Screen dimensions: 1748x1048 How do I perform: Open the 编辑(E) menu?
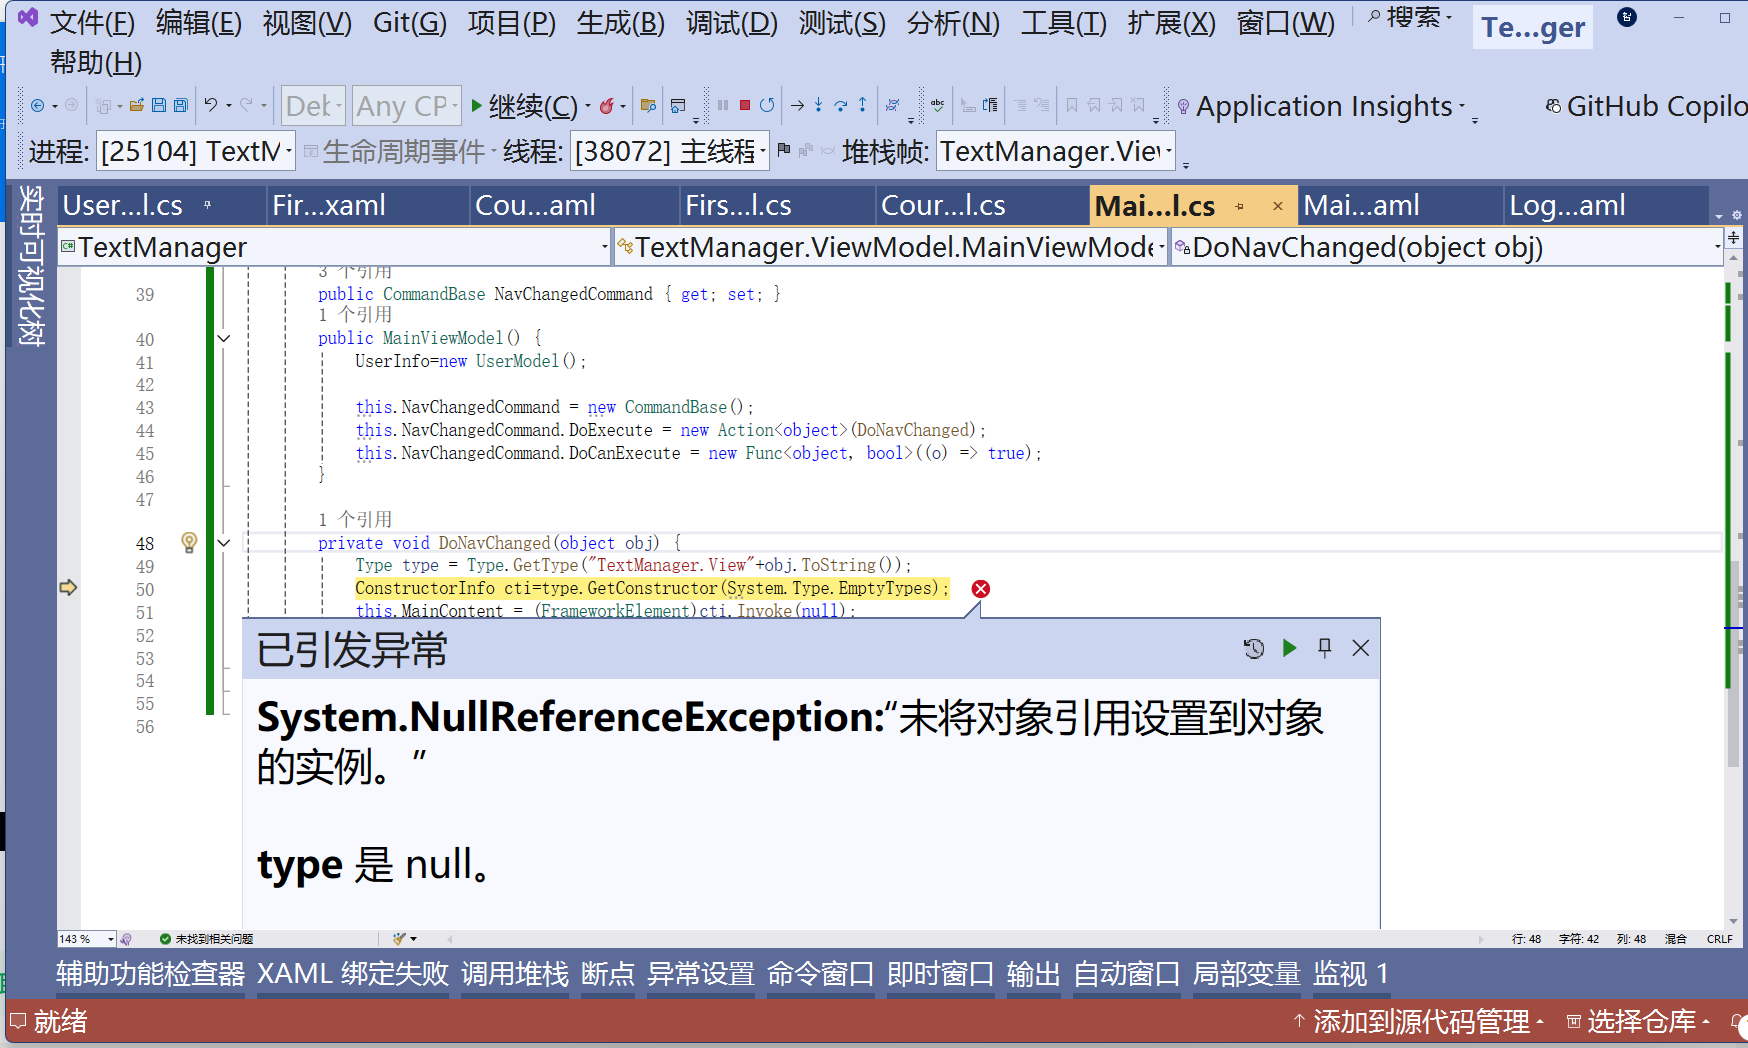click(199, 22)
